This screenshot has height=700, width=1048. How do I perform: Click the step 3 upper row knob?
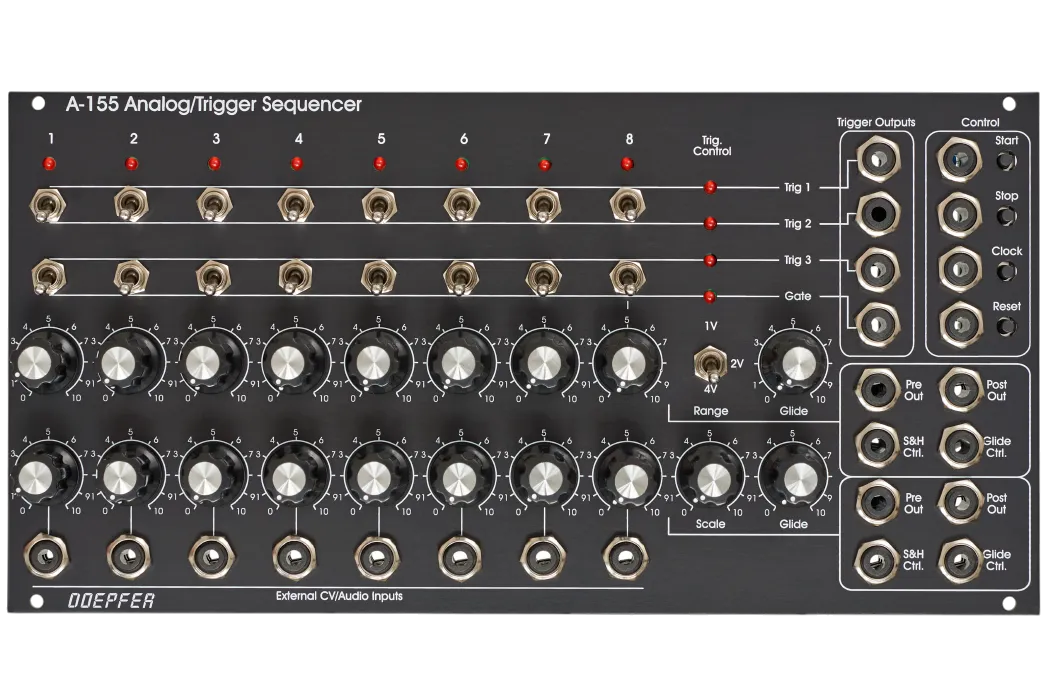point(211,364)
